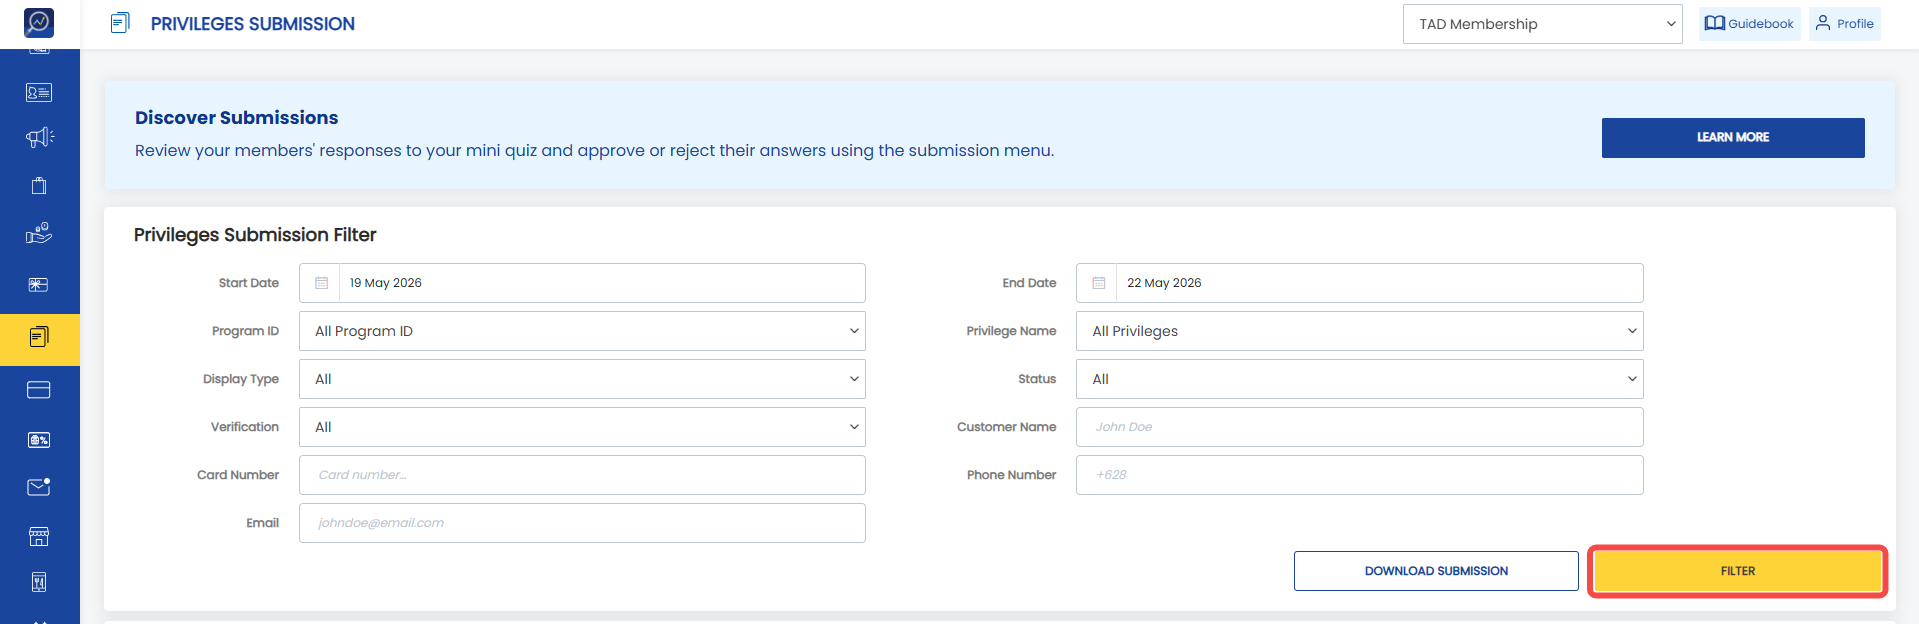
Task: Select the highlighted submissions sidebar icon
Action: (x=39, y=337)
